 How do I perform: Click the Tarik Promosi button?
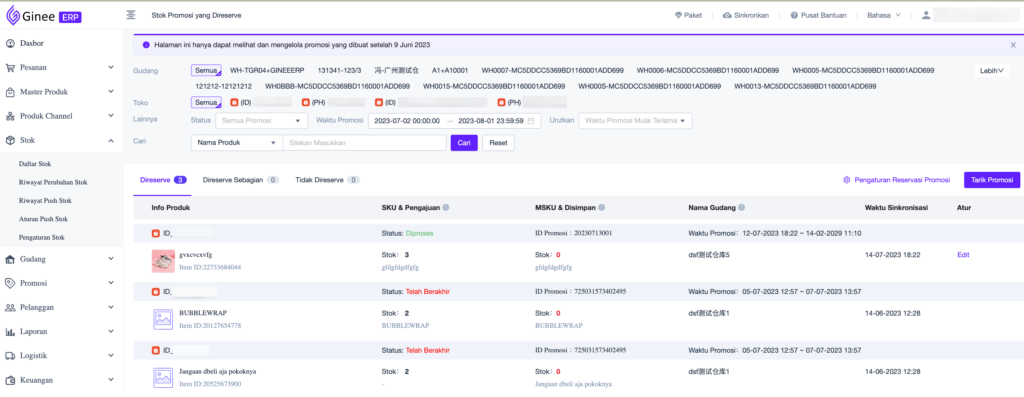[x=991, y=180]
